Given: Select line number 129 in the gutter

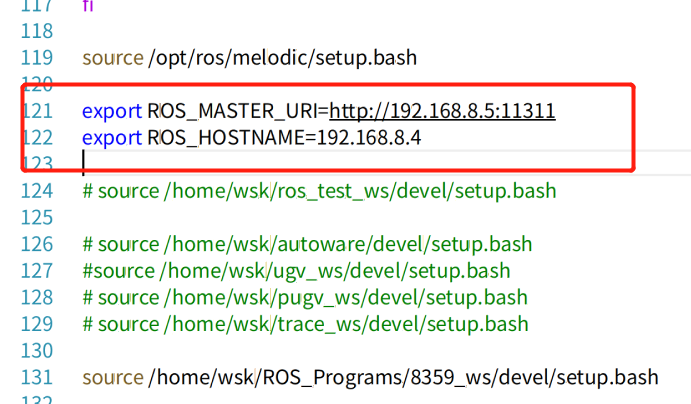Looking at the screenshot, I should [x=37, y=324].
